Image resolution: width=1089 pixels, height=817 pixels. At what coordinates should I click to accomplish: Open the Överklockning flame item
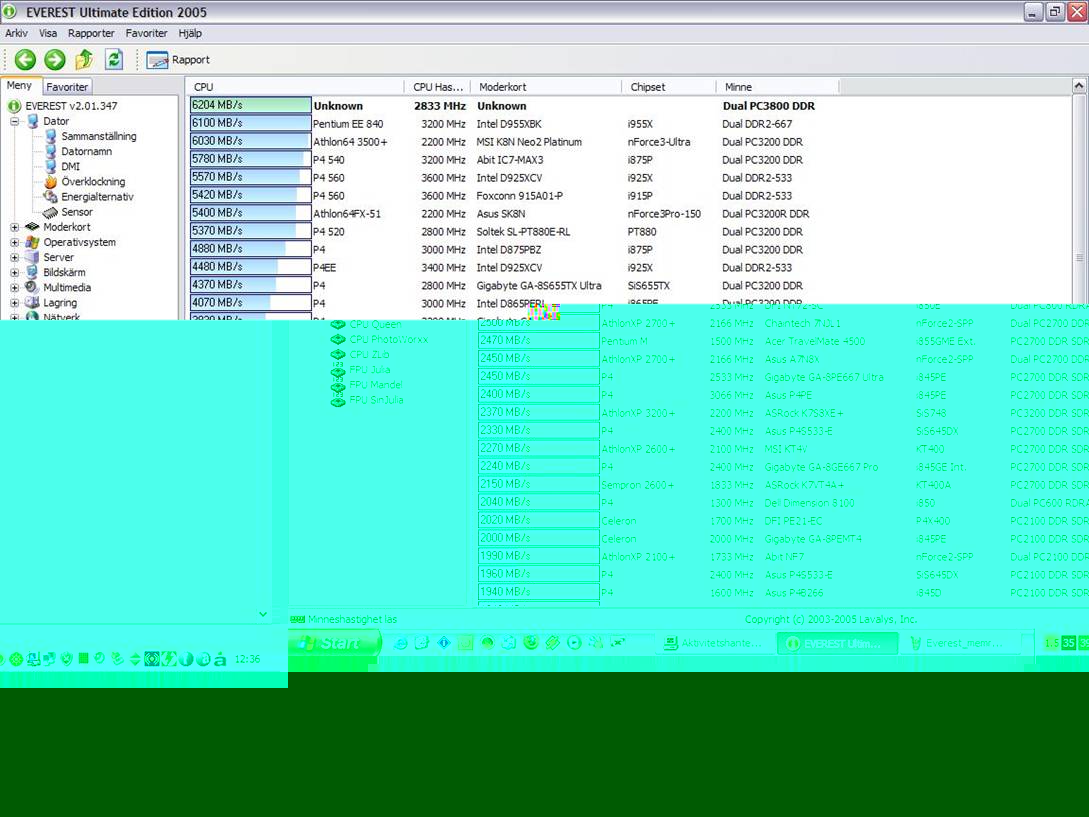85,182
